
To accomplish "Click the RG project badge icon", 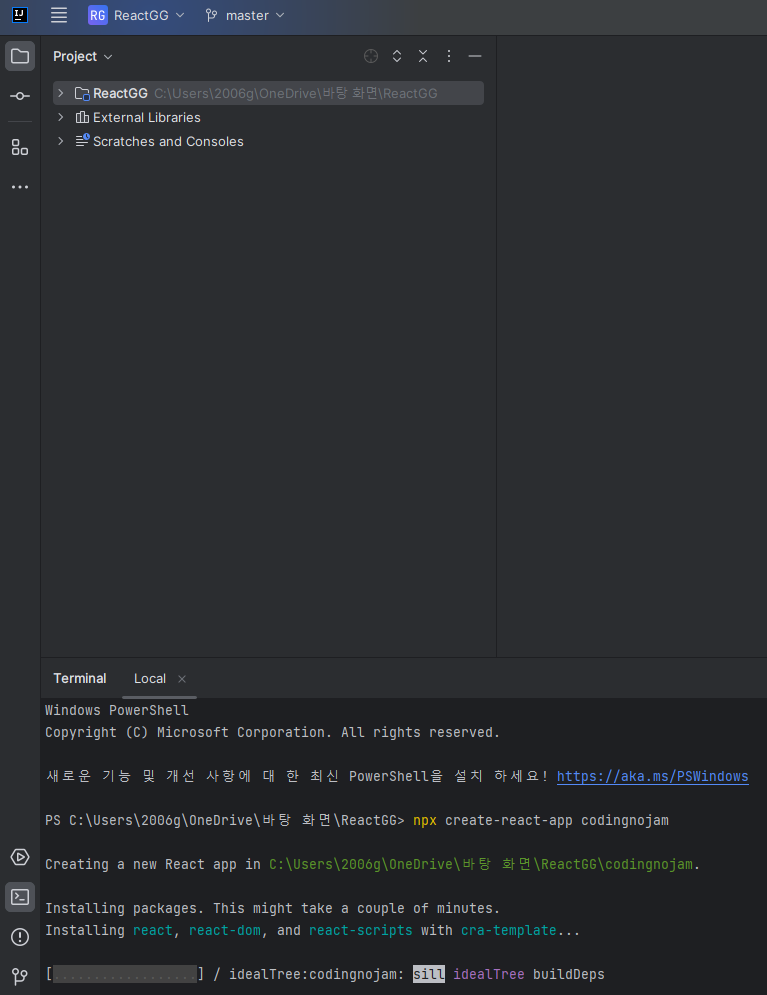I will tap(98, 15).
